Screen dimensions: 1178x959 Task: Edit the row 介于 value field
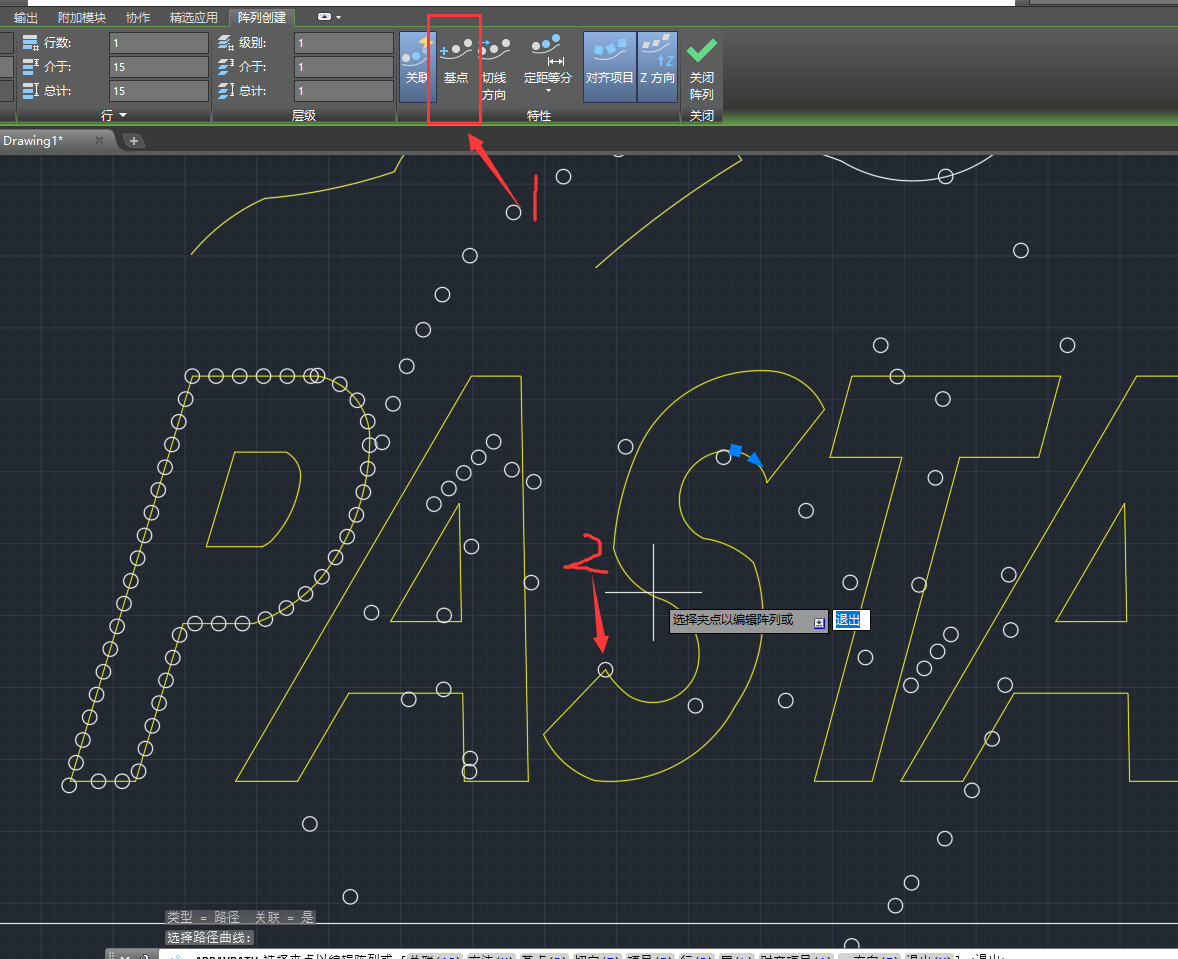[x=159, y=67]
